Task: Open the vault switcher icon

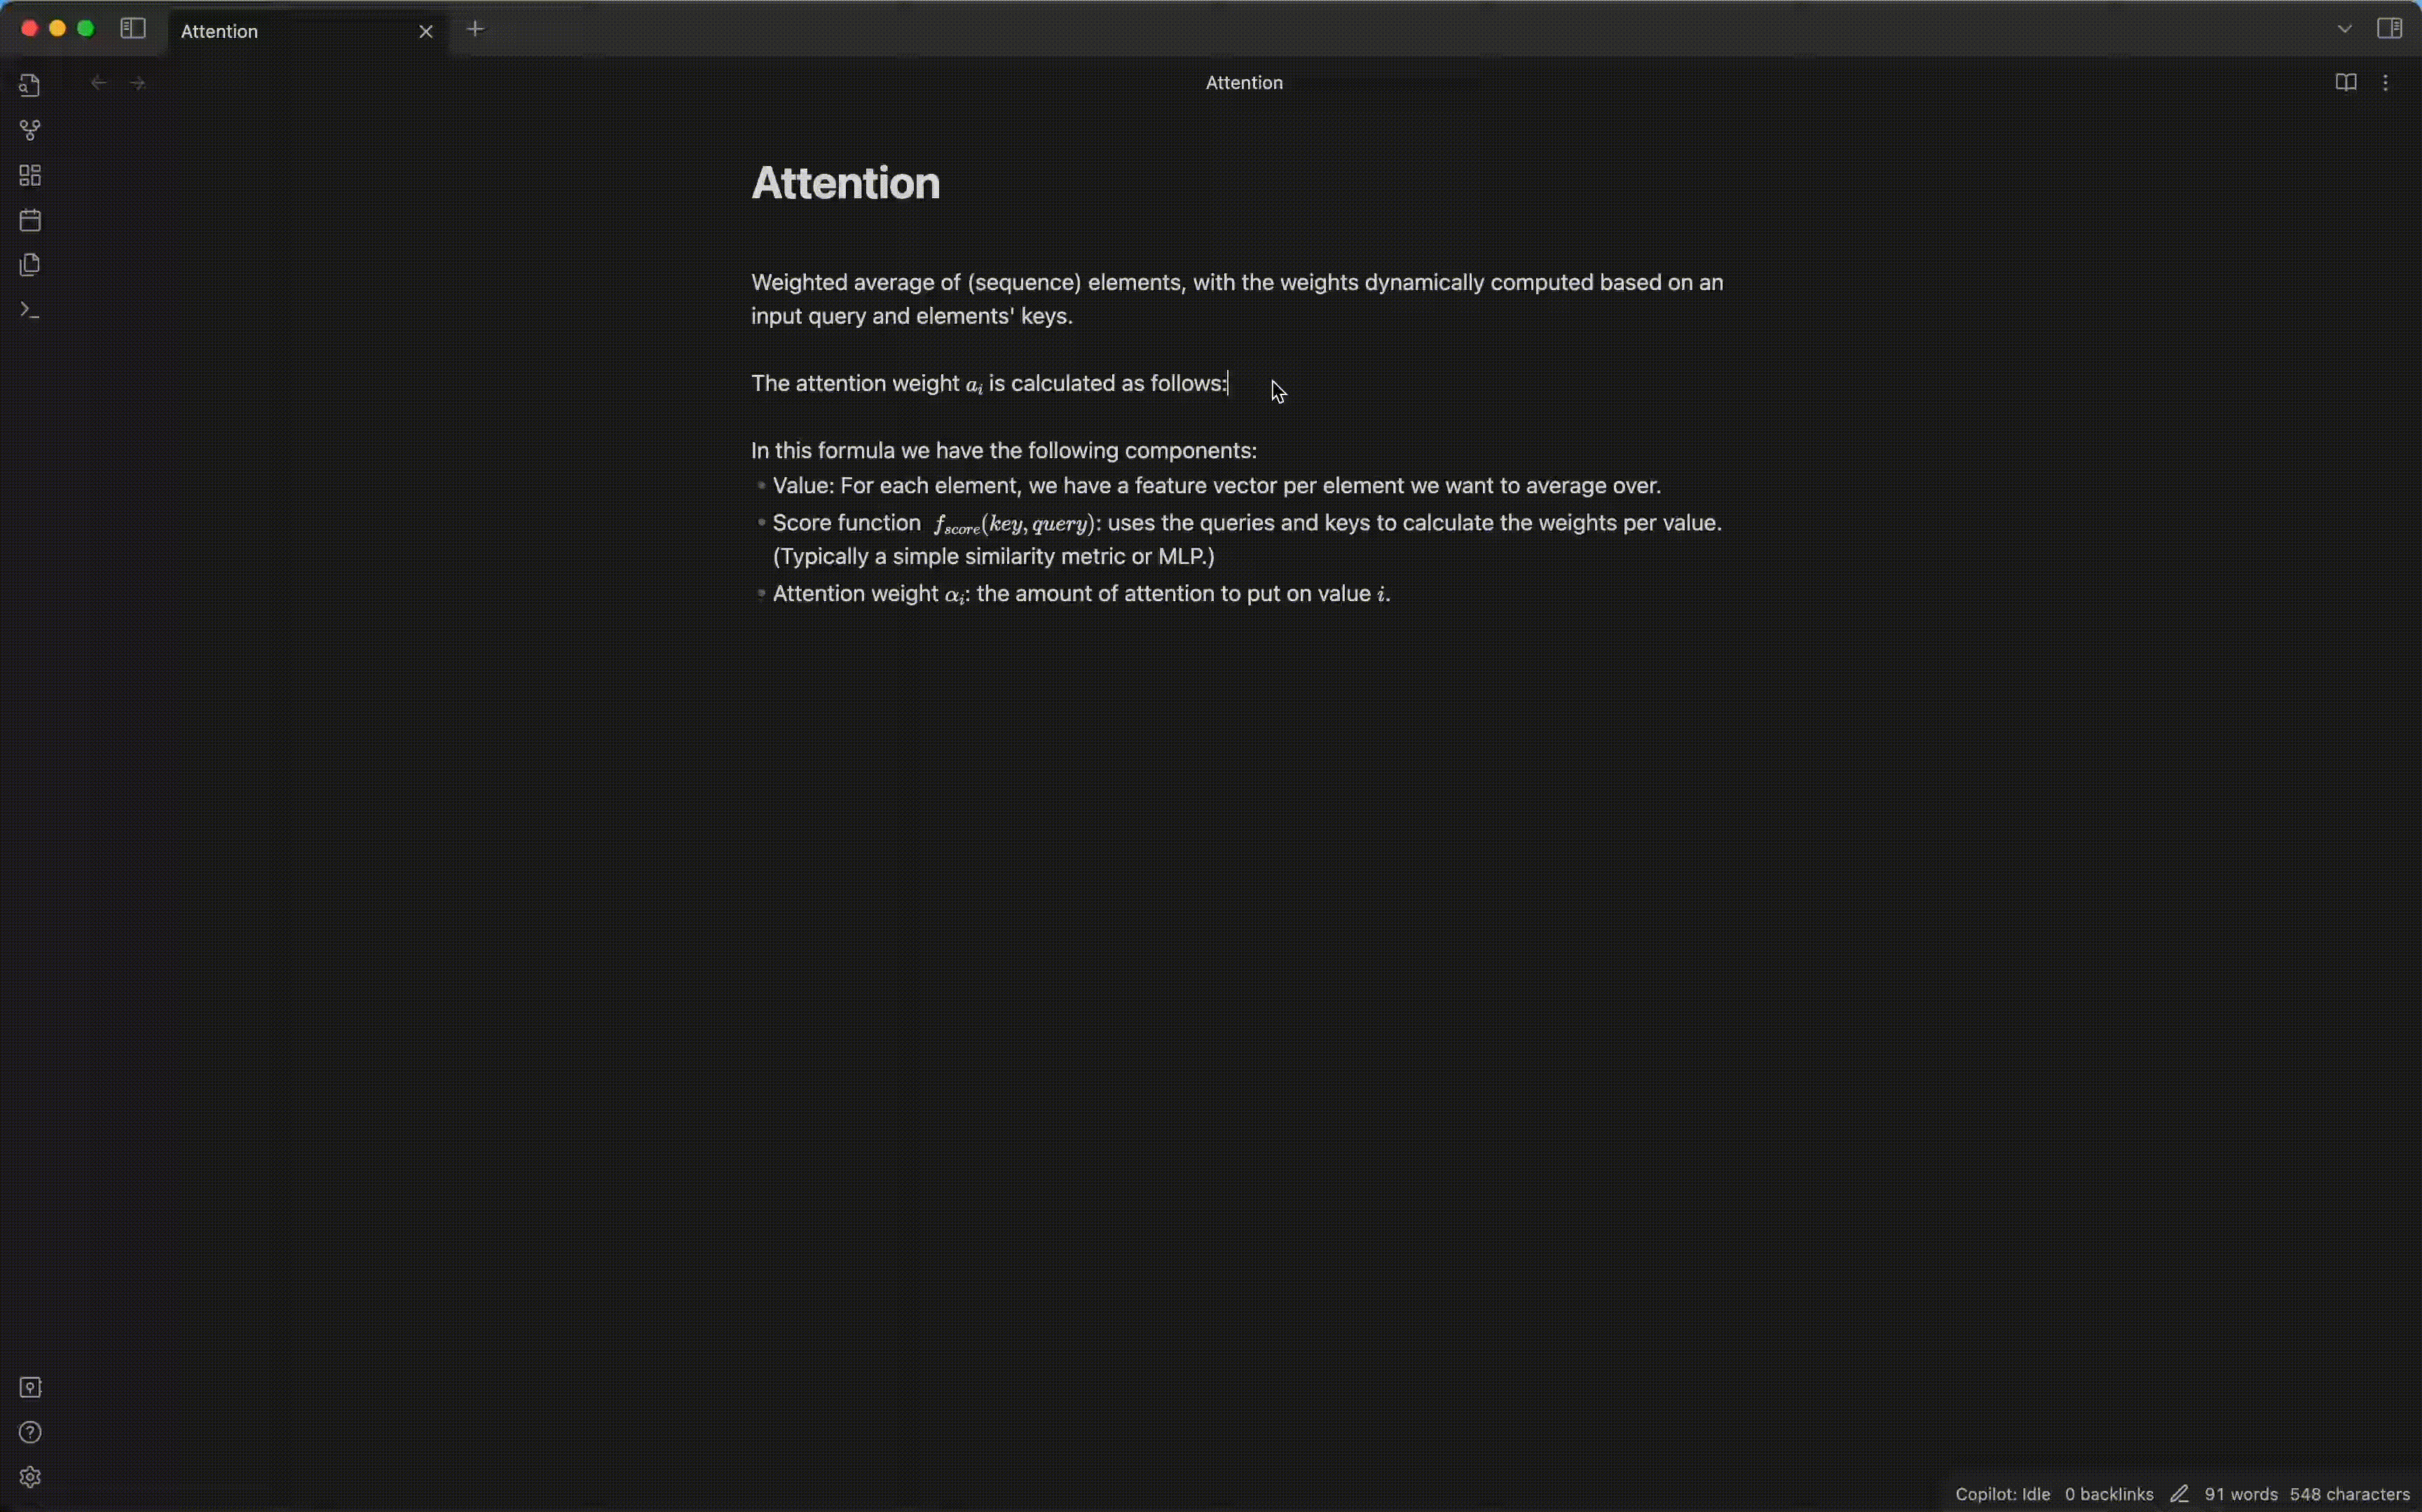Action: (30, 1387)
